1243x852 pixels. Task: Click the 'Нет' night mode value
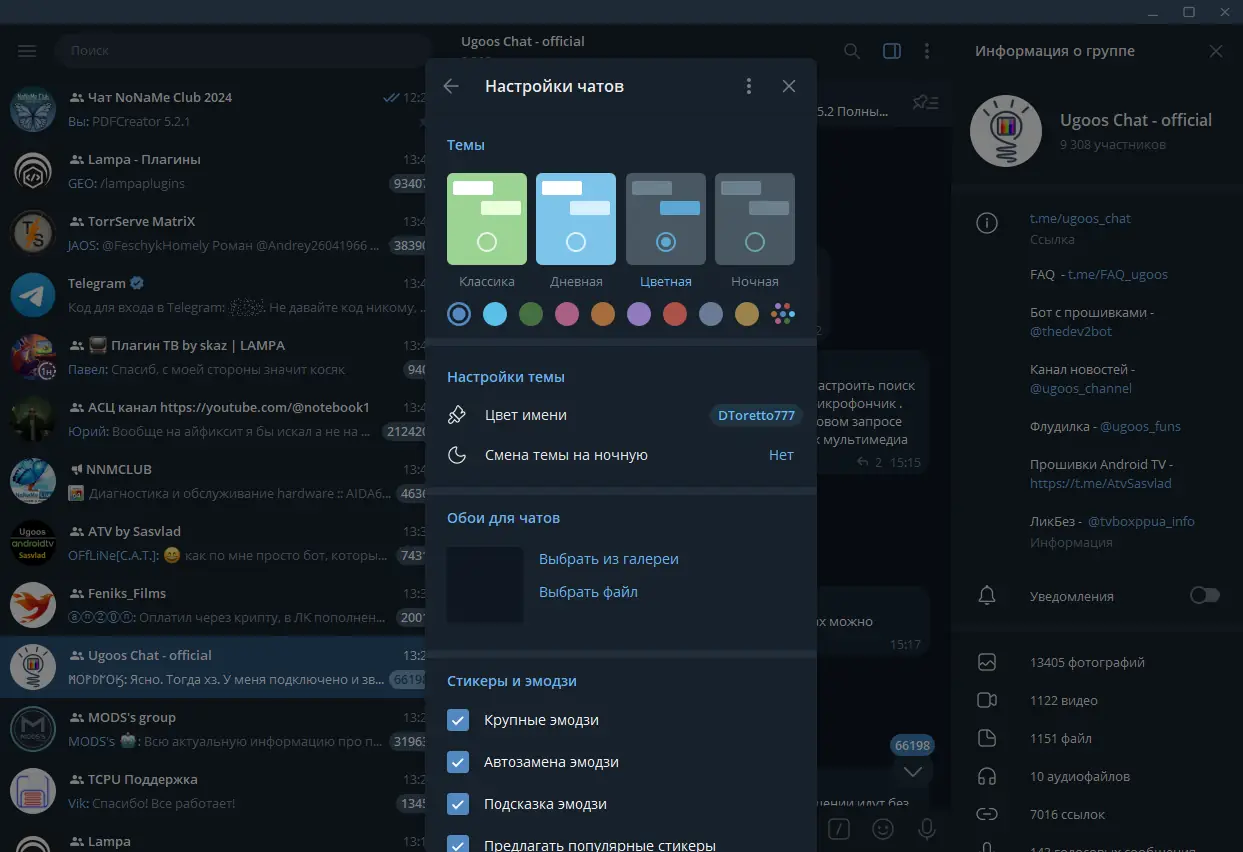pyautogui.click(x=781, y=455)
